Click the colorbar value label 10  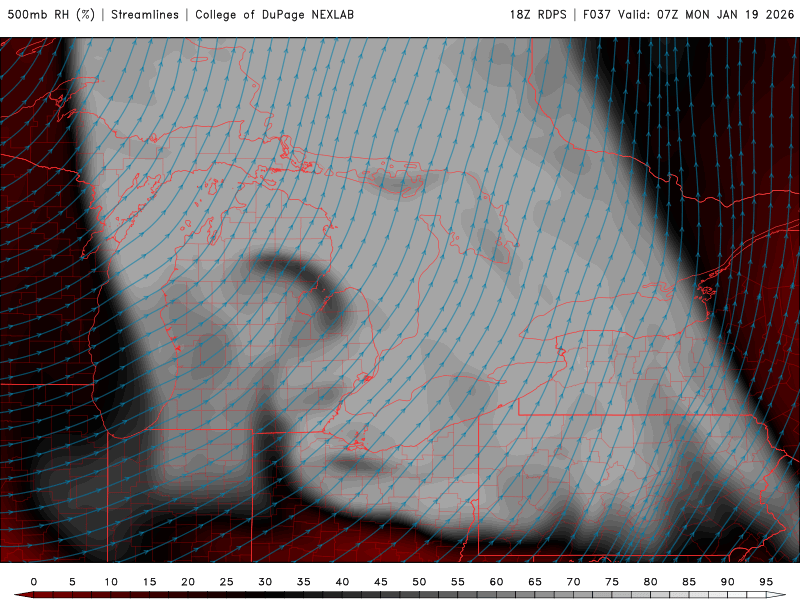click(111, 582)
